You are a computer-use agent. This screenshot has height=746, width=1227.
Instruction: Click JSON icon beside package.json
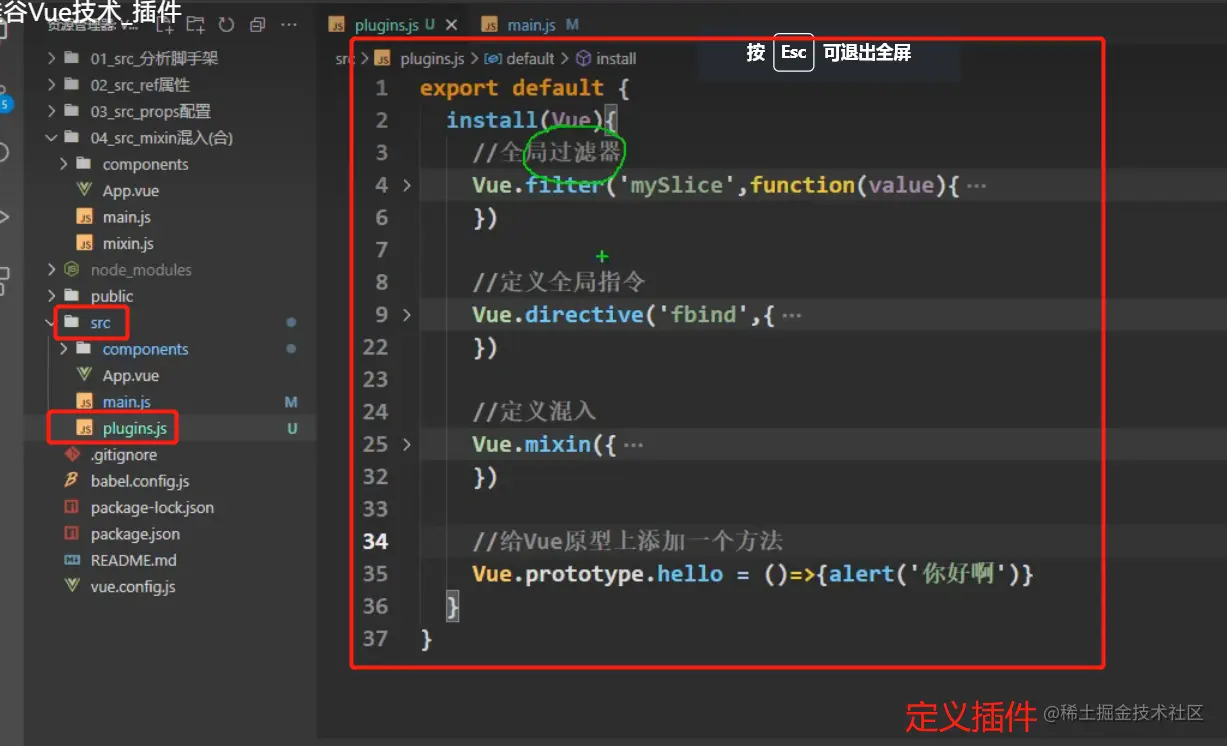(71, 534)
